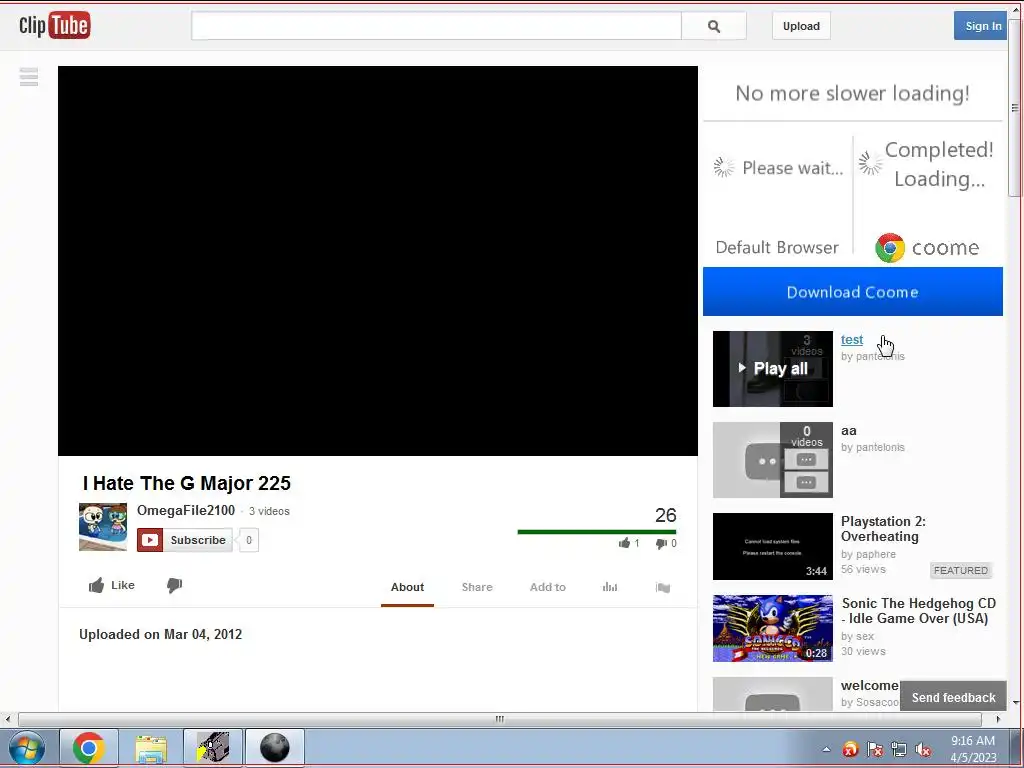Click 'by paphere' uploader name
The width and height of the screenshot is (1024, 768).
[x=868, y=554]
